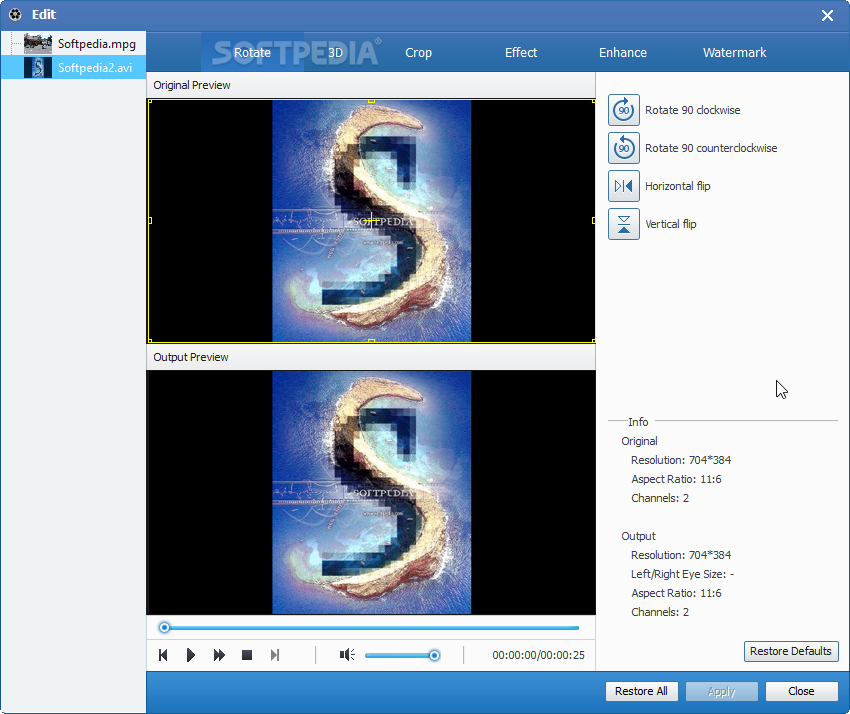This screenshot has height=714, width=850.
Task: Click the Output Preview video image
Action: [x=371, y=492]
